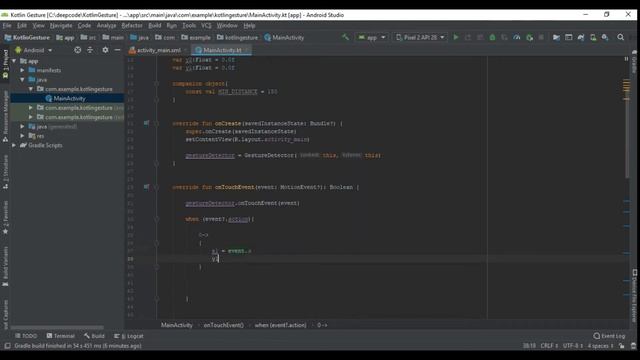Fold the companion object block in gutter
640x360 pixels.
pos(156,83)
